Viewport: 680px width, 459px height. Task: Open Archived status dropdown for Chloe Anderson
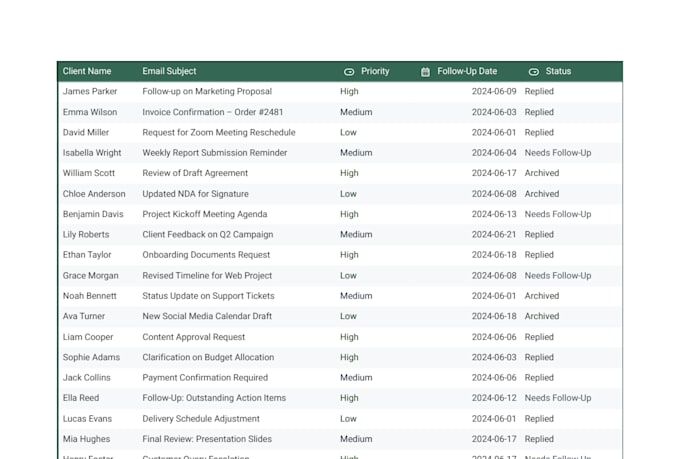point(542,194)
